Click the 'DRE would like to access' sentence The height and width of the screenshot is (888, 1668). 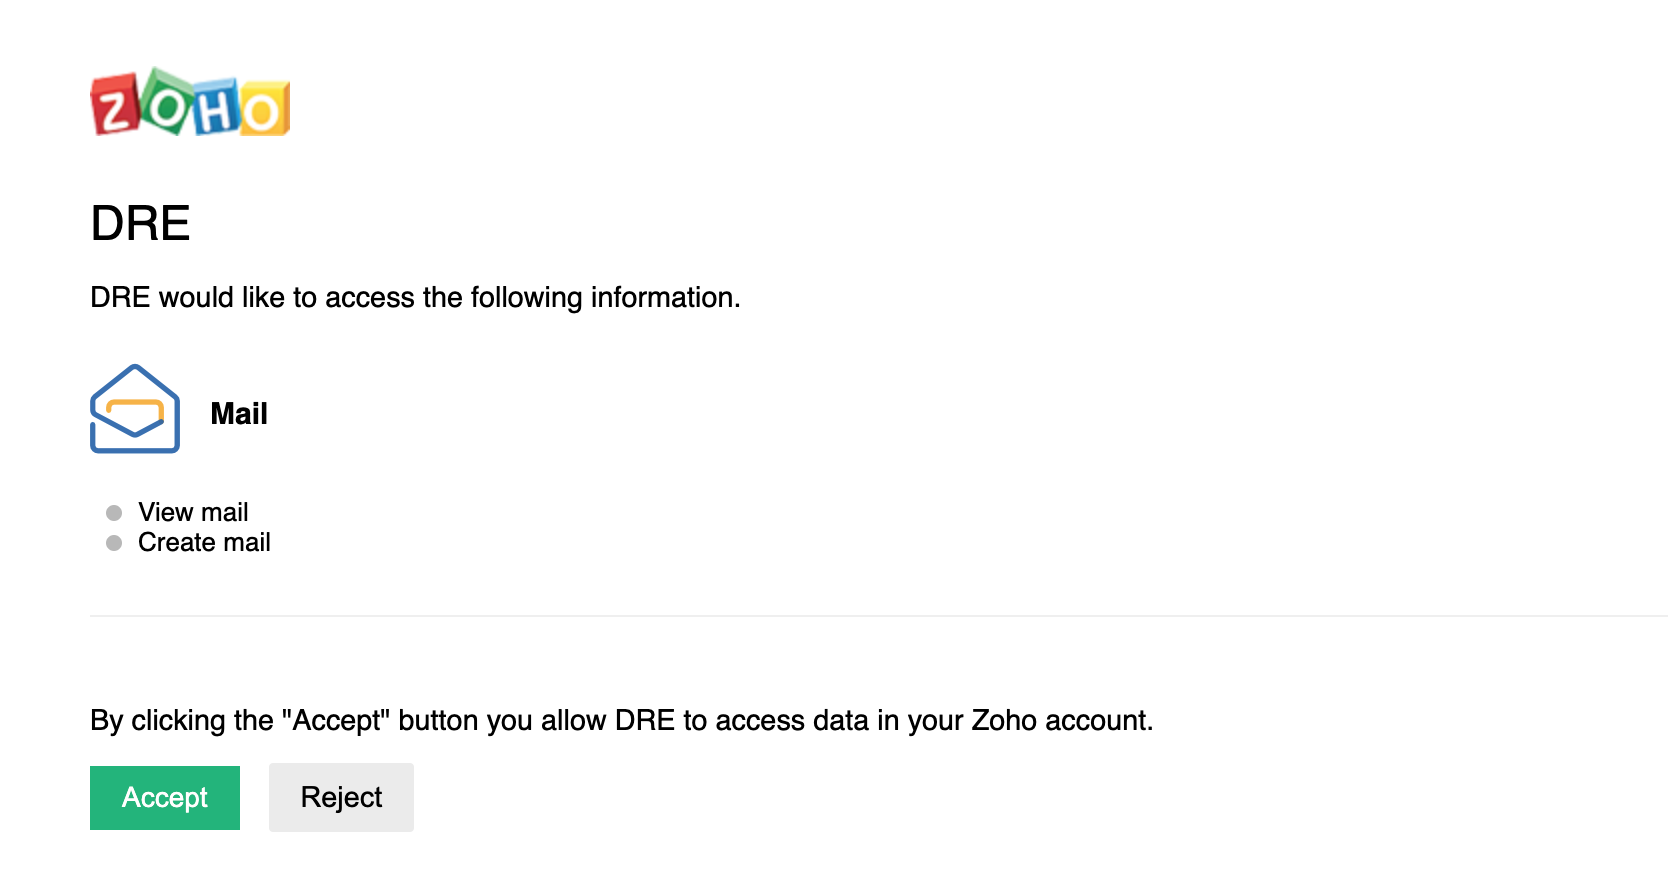tap(415, 298)
